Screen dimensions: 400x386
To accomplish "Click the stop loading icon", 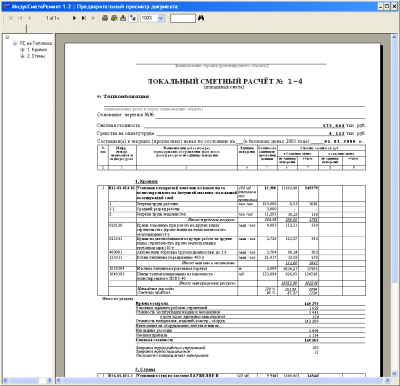I will 93,18.
